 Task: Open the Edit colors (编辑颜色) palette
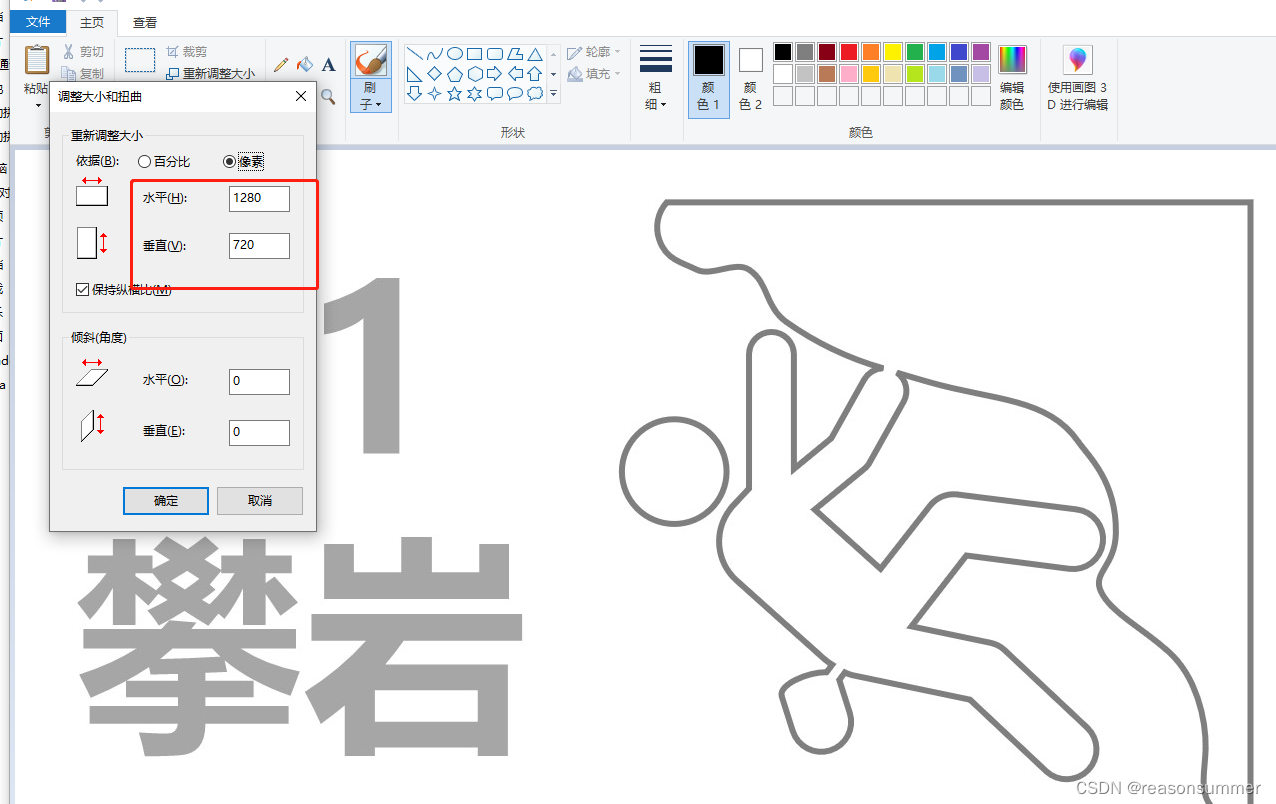(1012, 78)
